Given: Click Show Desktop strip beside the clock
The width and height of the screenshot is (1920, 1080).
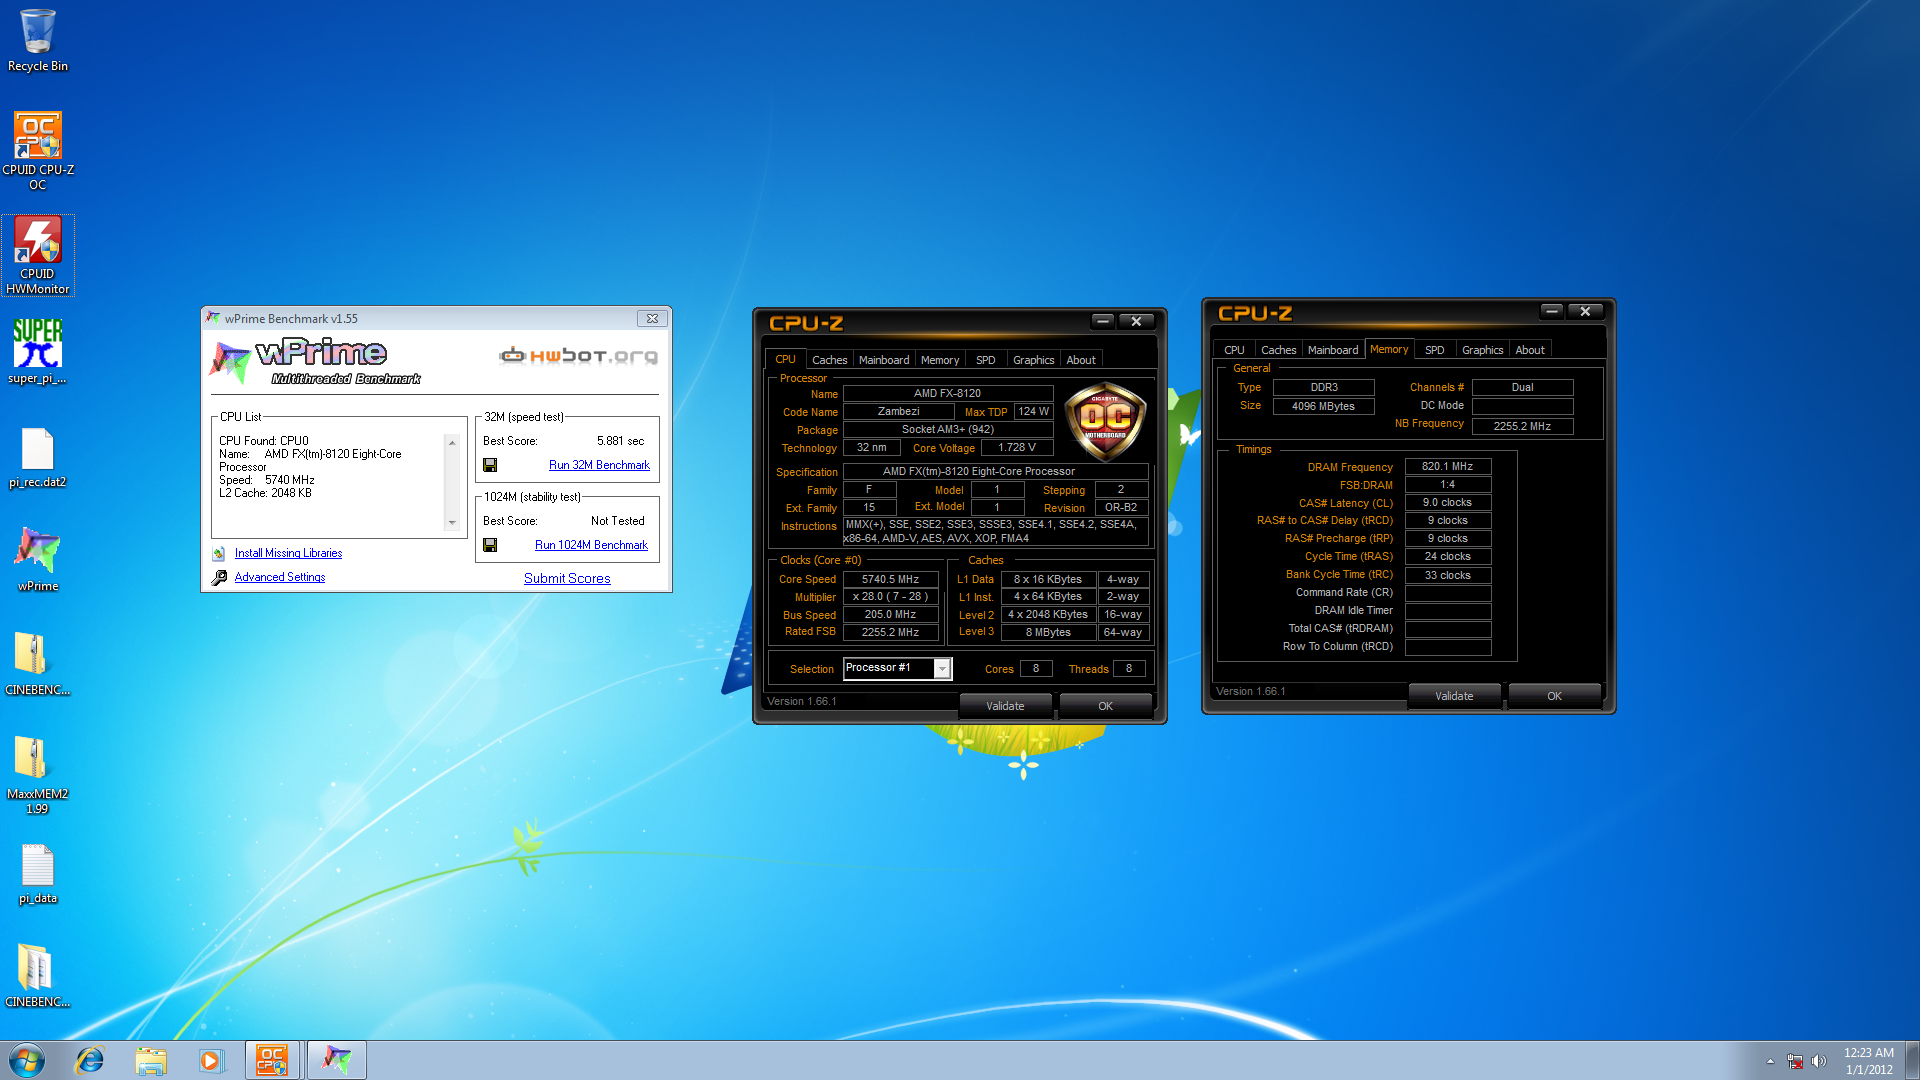Looking at the screenshot, I should point(1912,1060).
